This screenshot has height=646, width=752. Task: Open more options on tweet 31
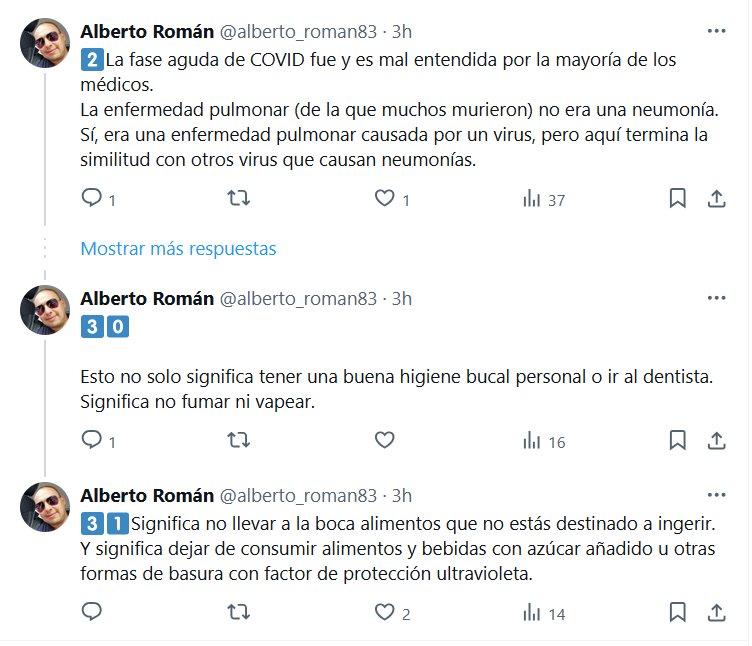(x=716, y=495)
